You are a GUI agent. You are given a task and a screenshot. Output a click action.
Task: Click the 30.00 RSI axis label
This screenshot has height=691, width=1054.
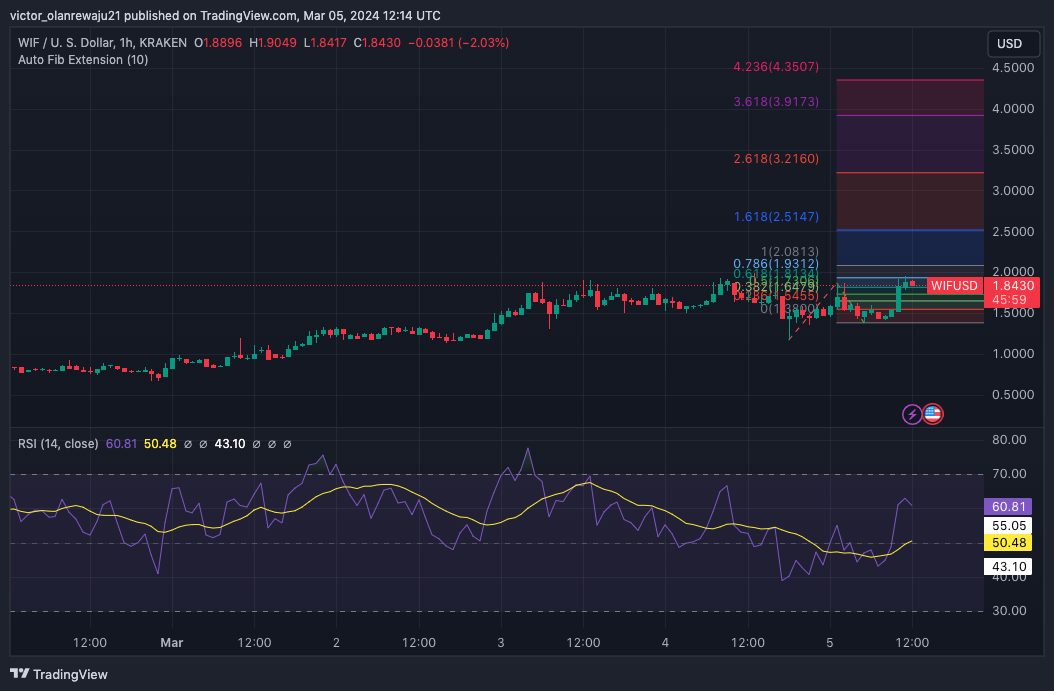pyautogui.click(x=1010, y=611)
